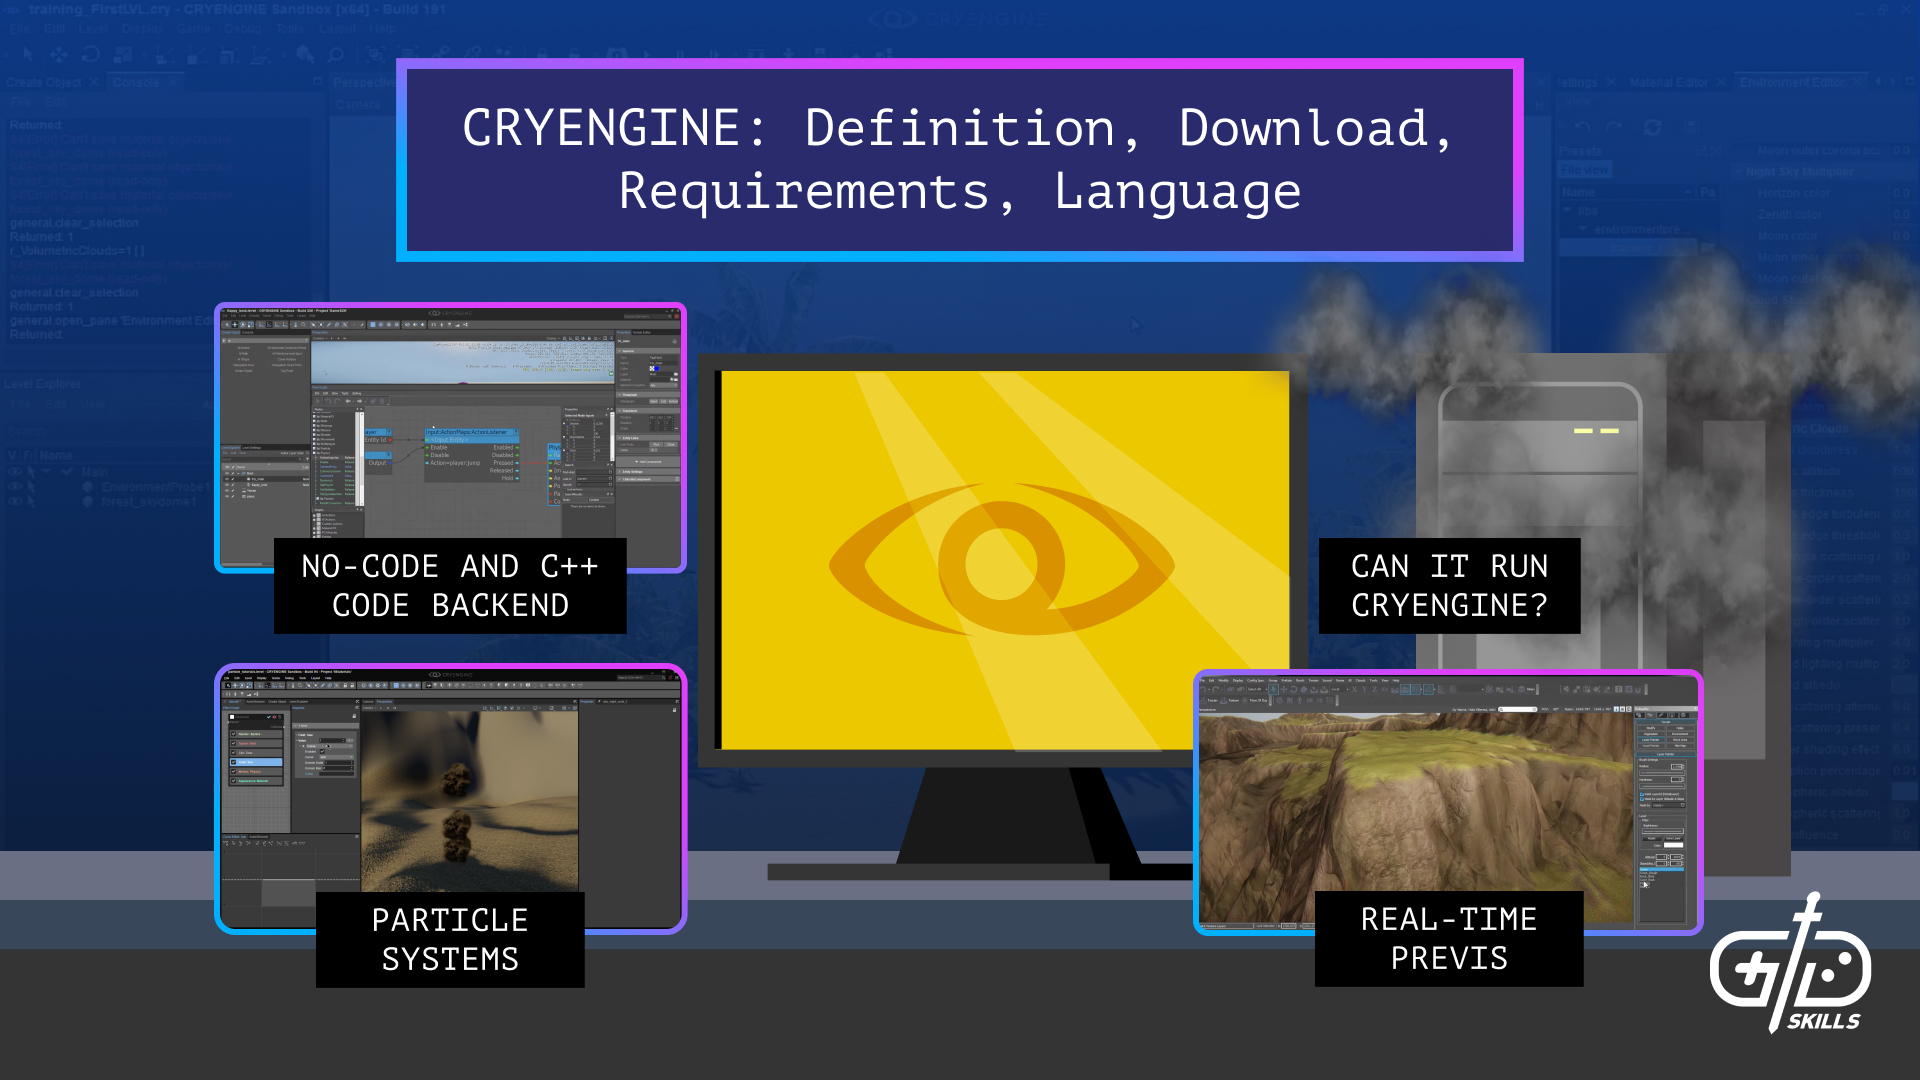Enable the Field: Size feature checkbox
The height and width of the screenshot is (1080, 1920).
click(x=233, y=762)
